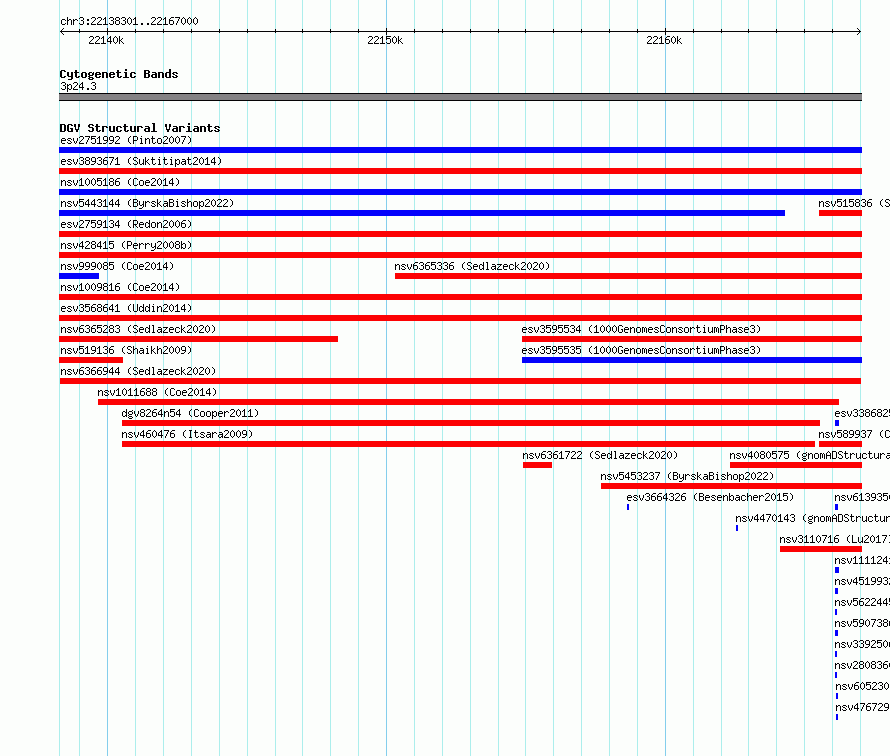
Task: Select the nsv6365283 (Sedlazeck2020) label
Action: pos(138,329)
